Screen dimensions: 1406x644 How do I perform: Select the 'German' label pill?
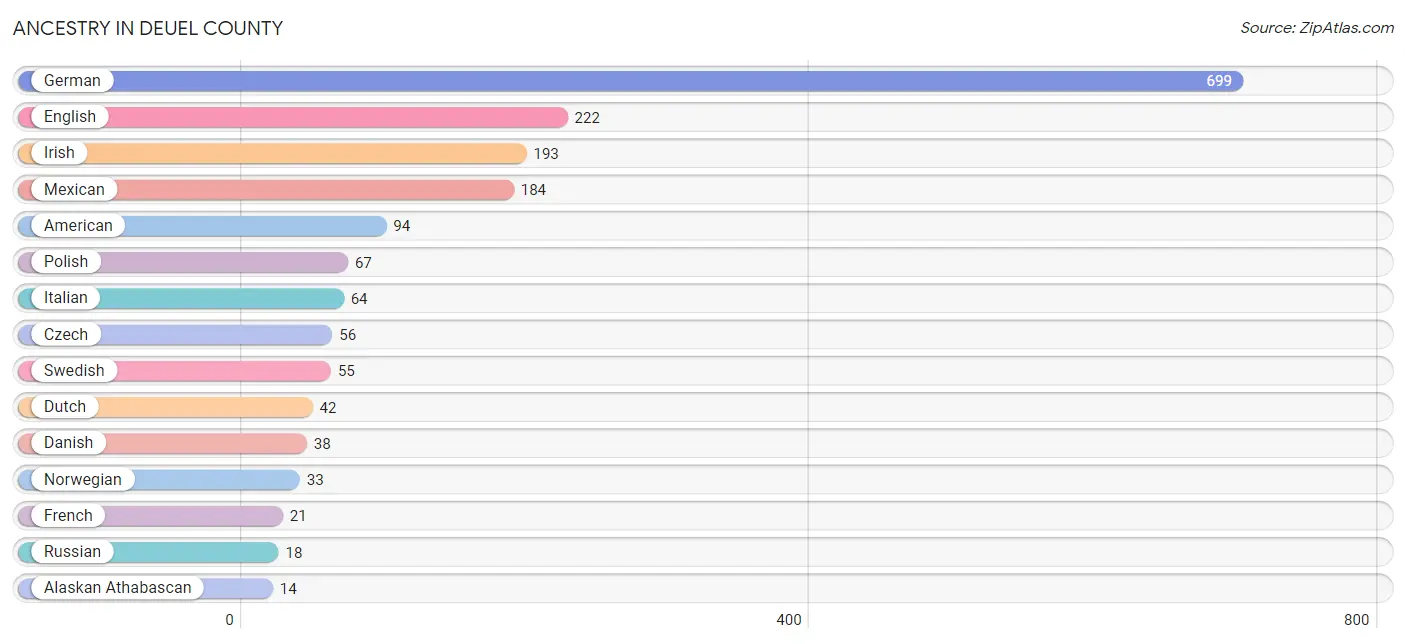tap(72, 81)
